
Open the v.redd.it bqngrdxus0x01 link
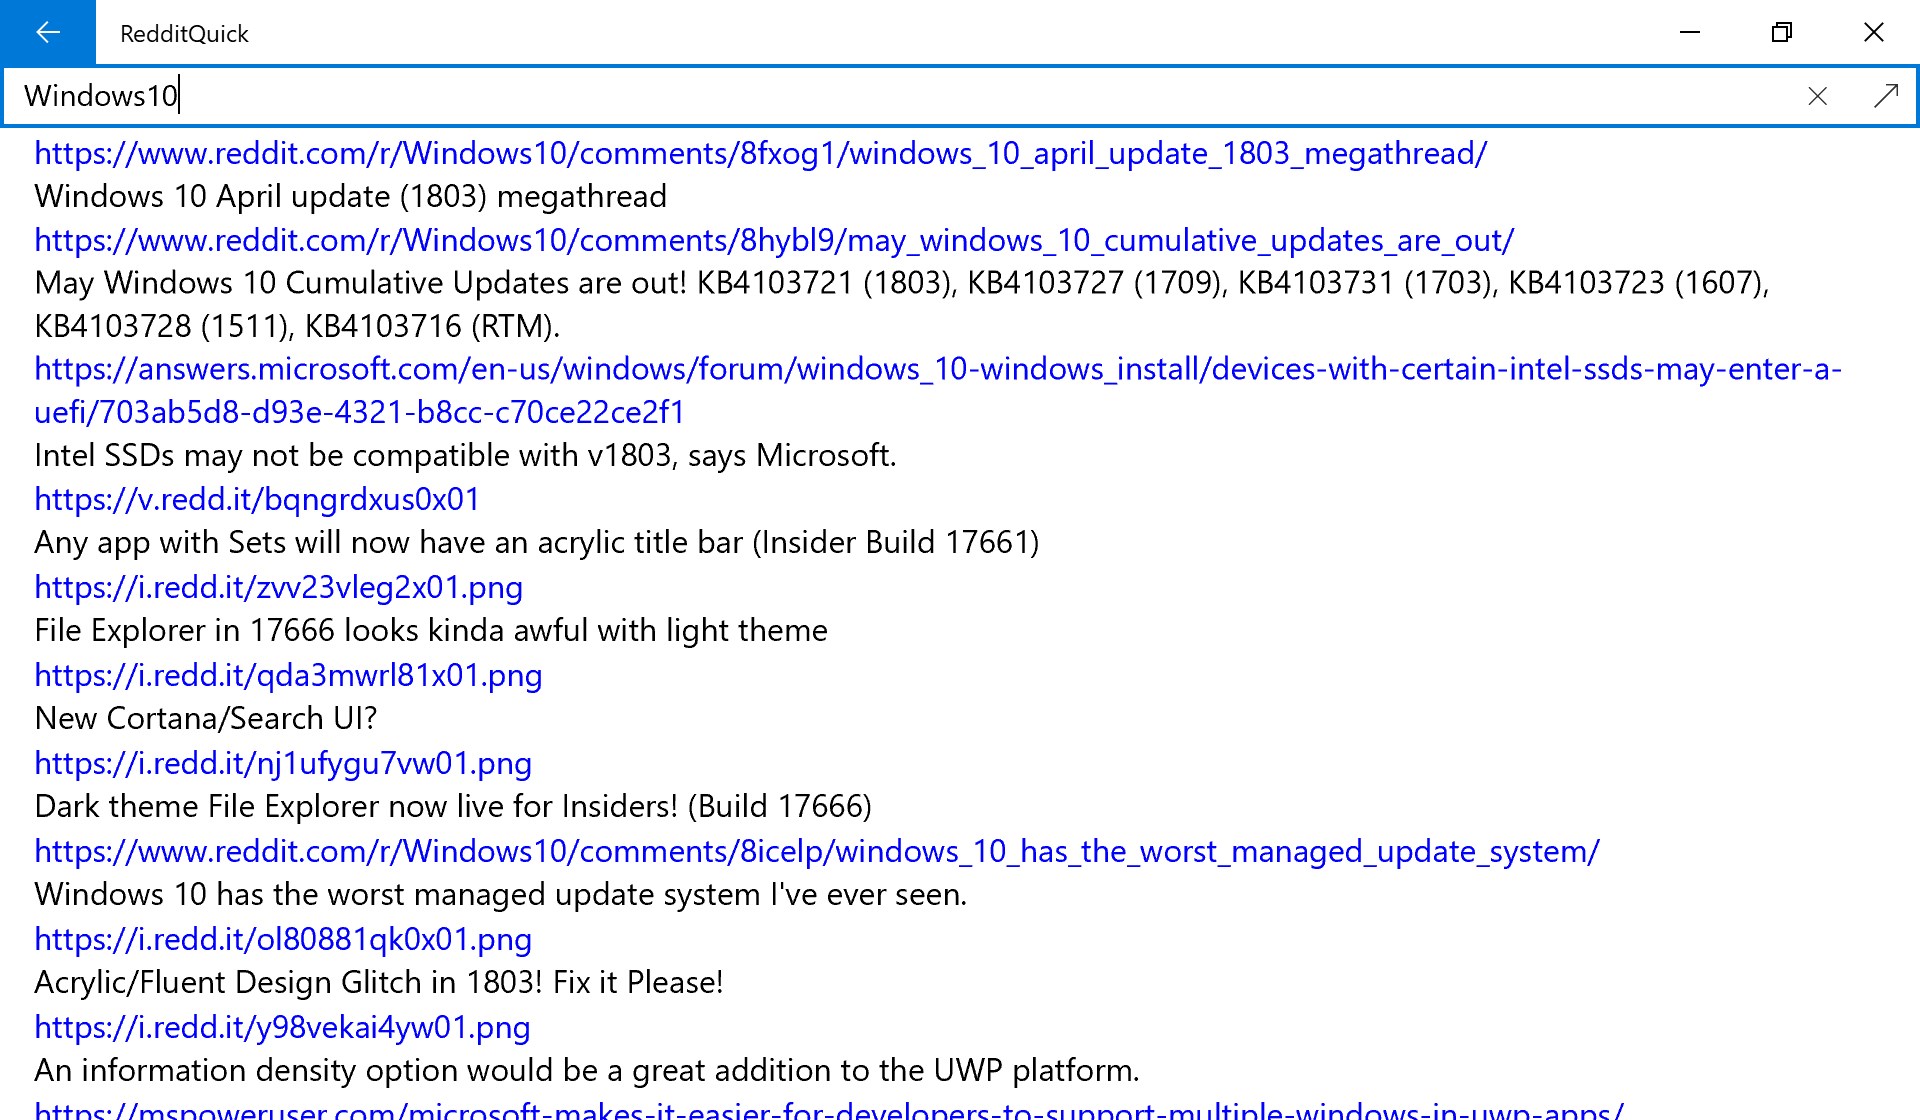click(257, 499)
